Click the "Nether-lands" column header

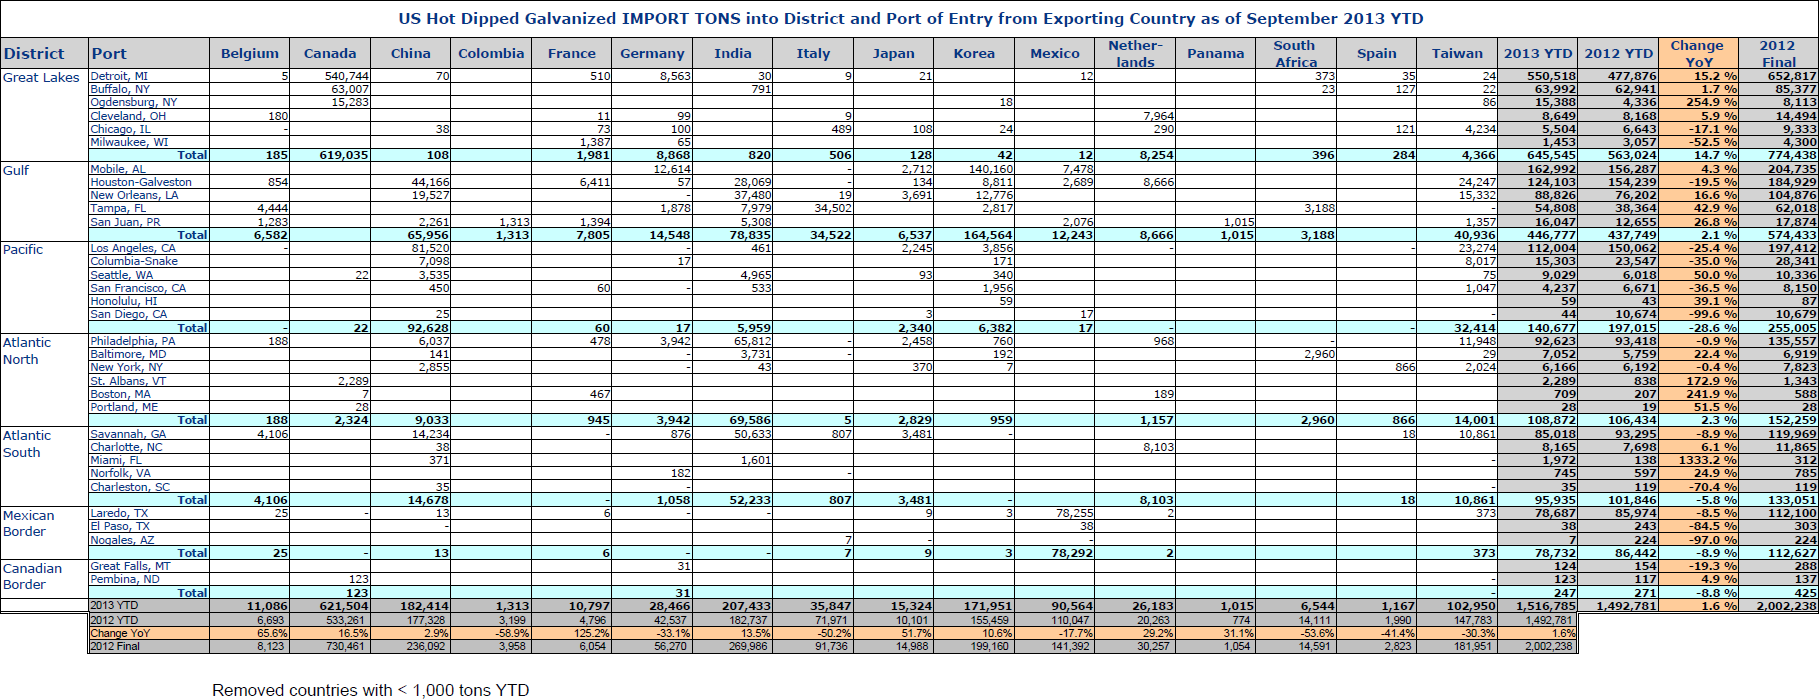[1135, 54]
